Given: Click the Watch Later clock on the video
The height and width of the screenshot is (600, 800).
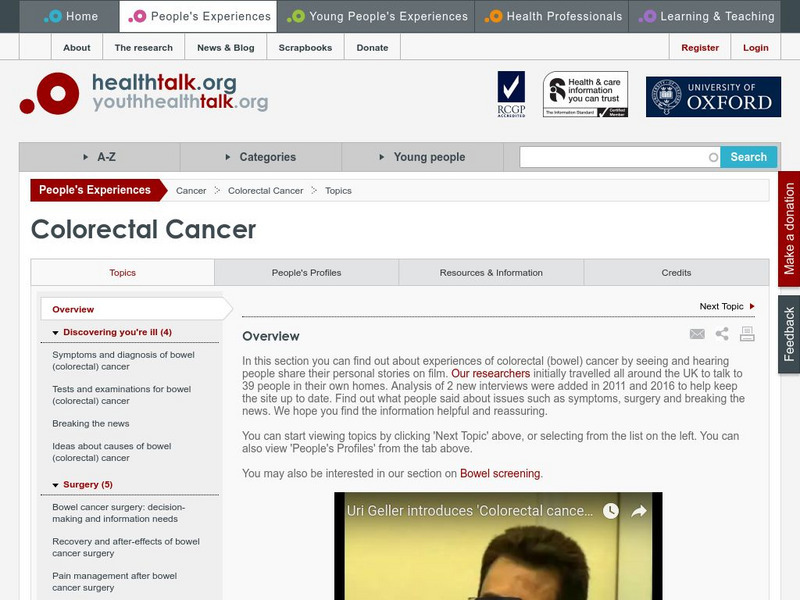Looking at the screenshot, I should (x=610, y=511).
